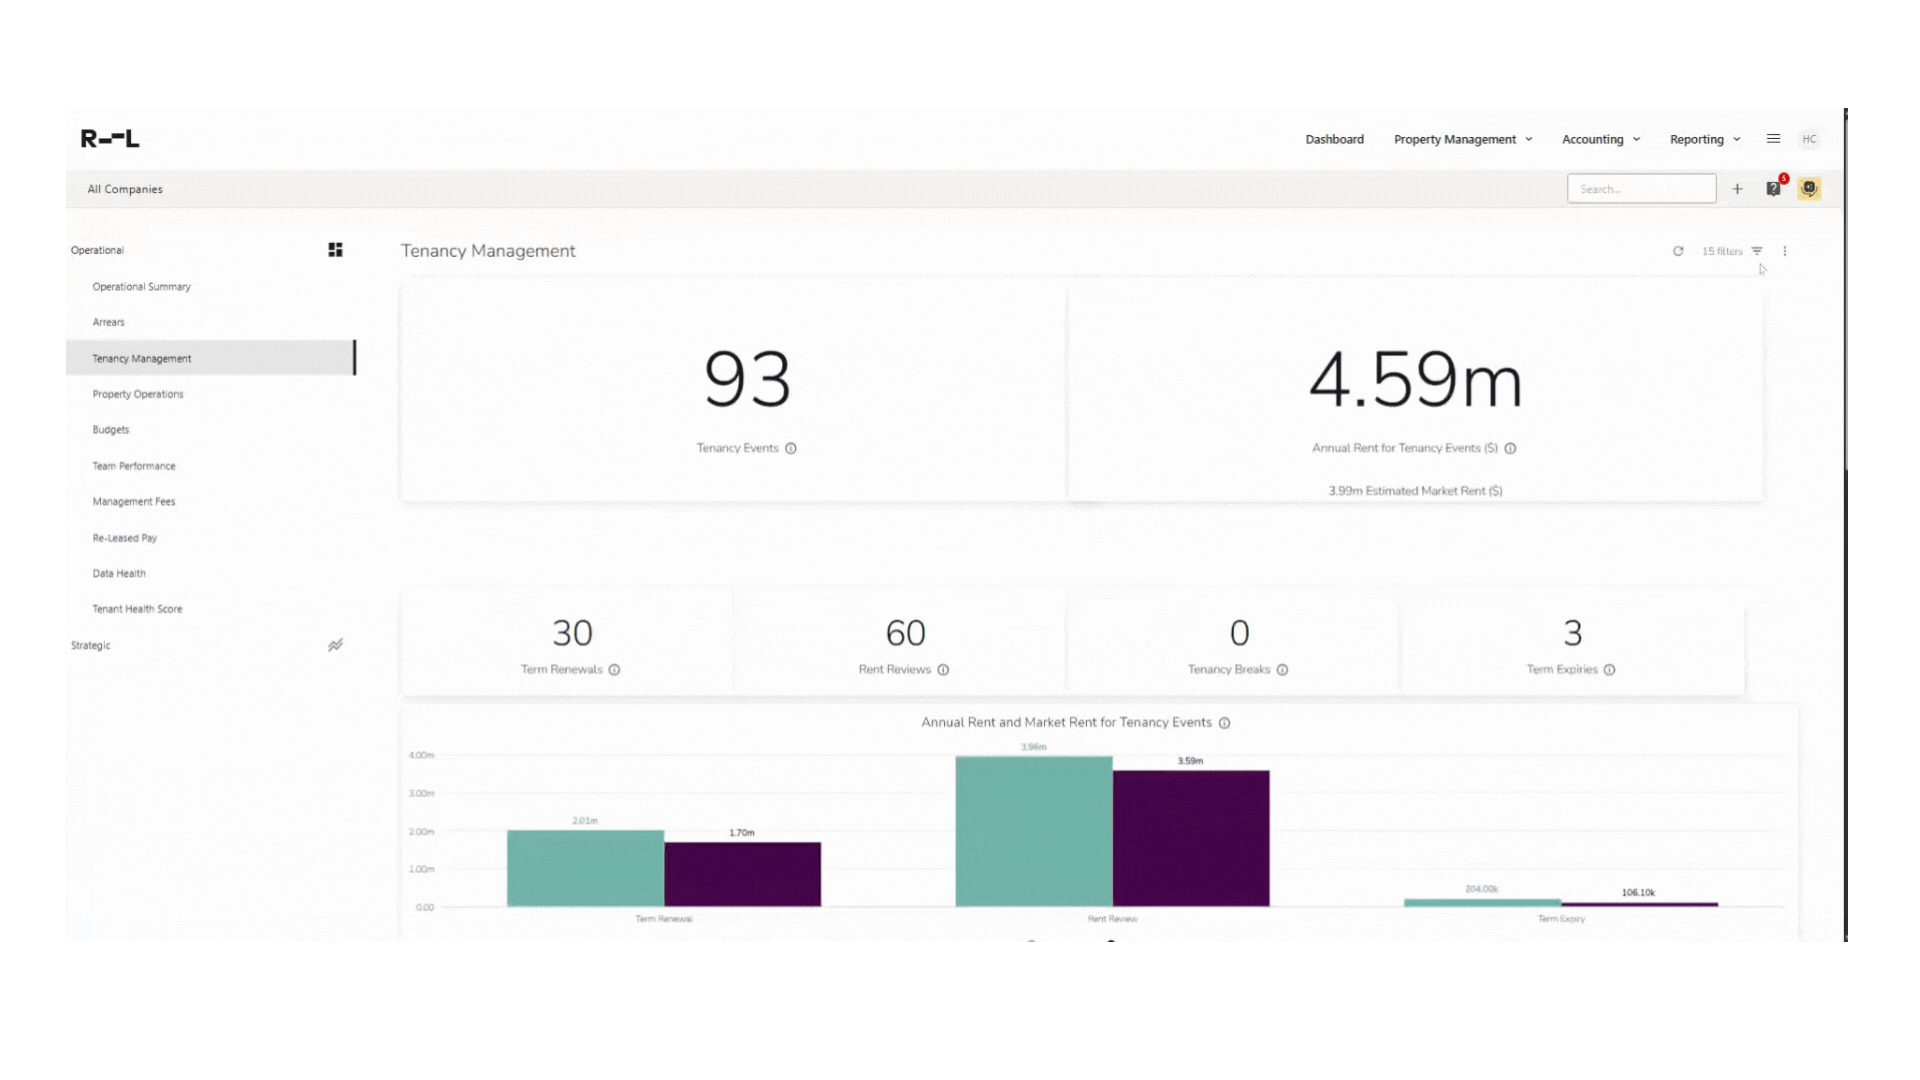Select Arrears in the sidebar

108,321
